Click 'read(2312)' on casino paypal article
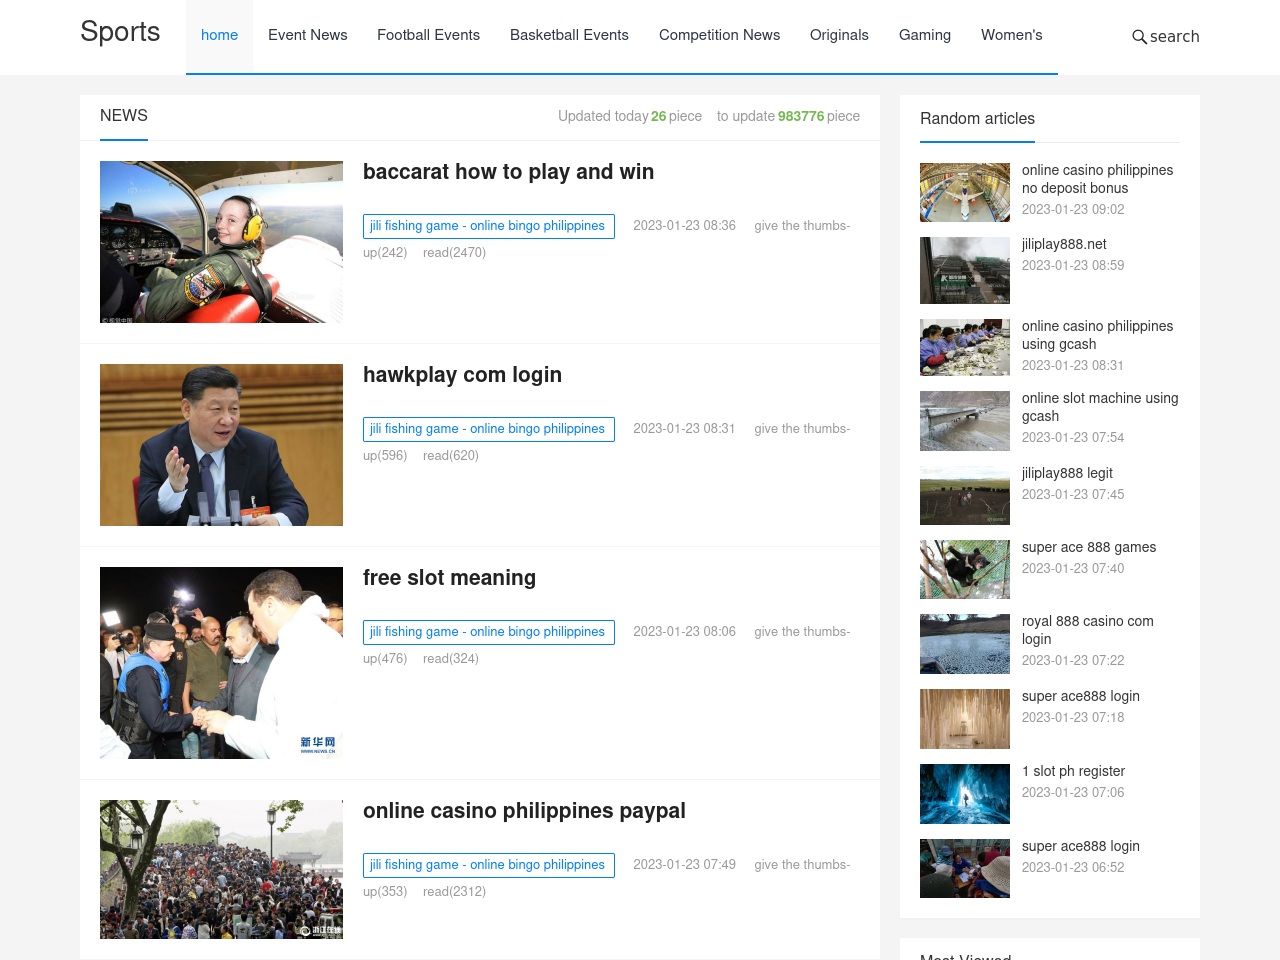Viewport: 1280px width, 960px height. (454, 892)
